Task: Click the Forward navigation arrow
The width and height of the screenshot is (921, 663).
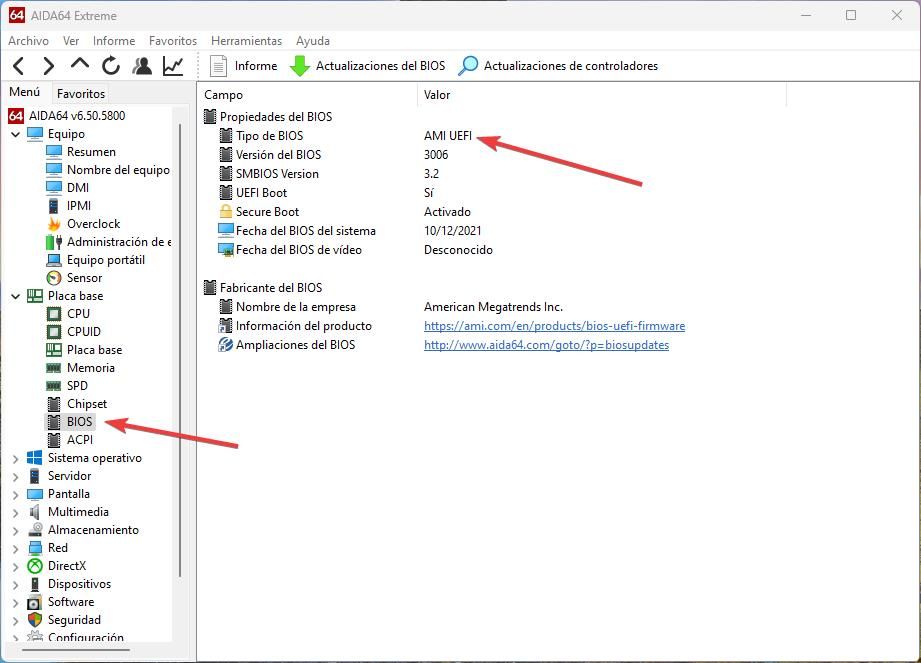Action: [49, 66]
